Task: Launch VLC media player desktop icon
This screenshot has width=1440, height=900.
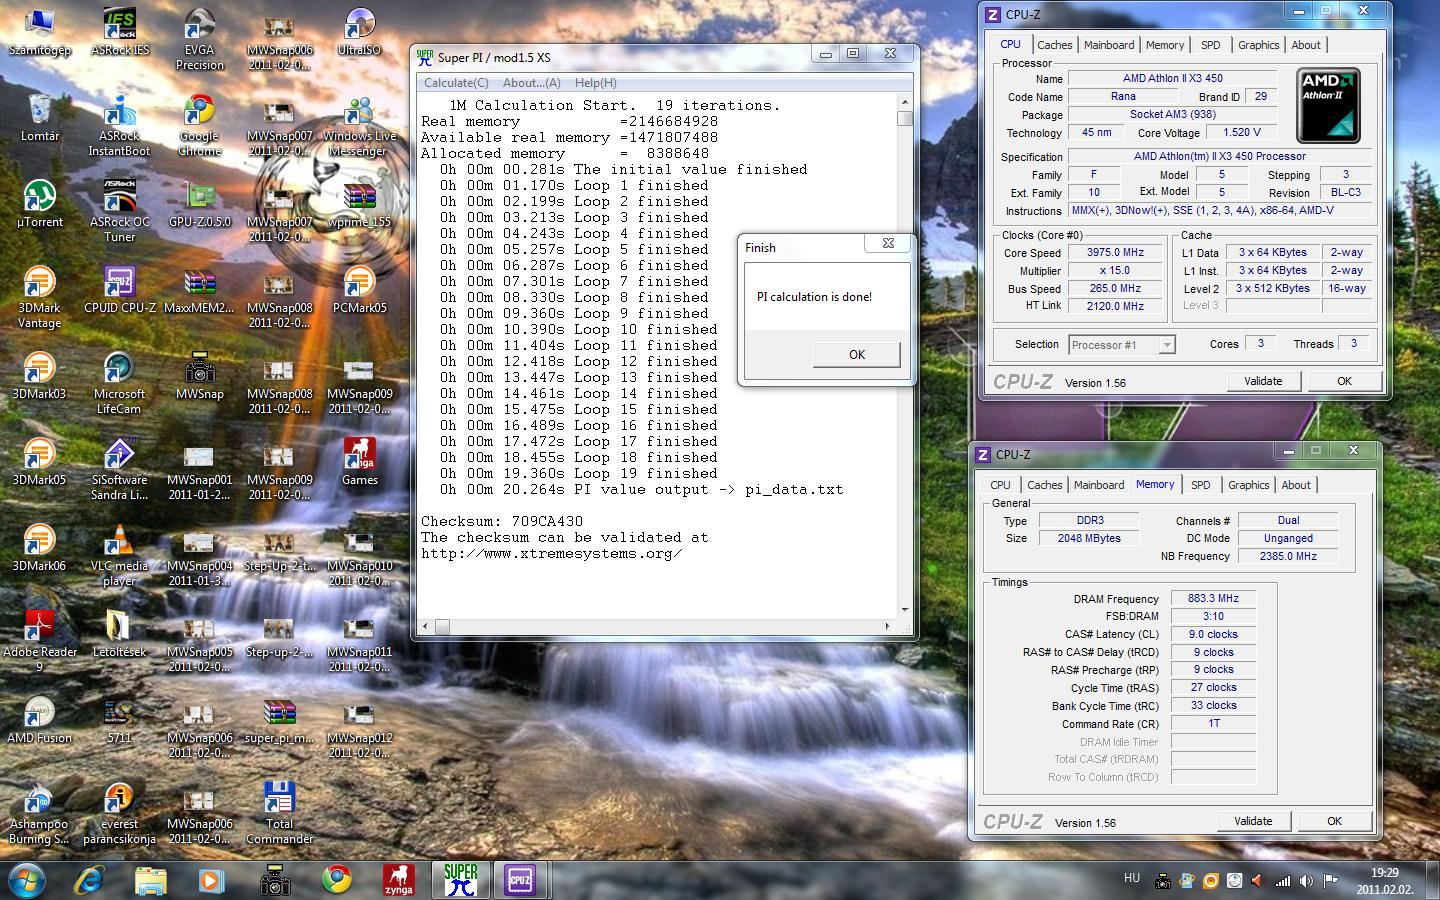Action: 119,555
